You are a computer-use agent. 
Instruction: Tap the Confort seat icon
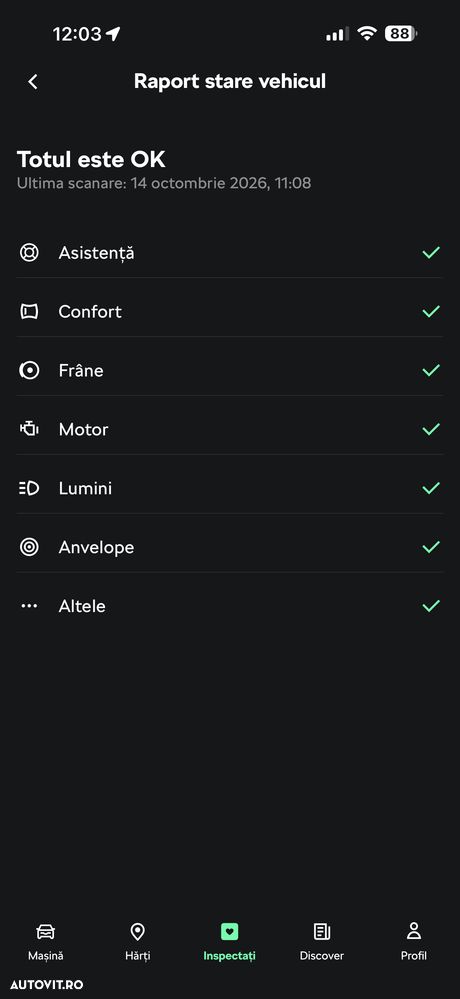[x=29, y=312]
